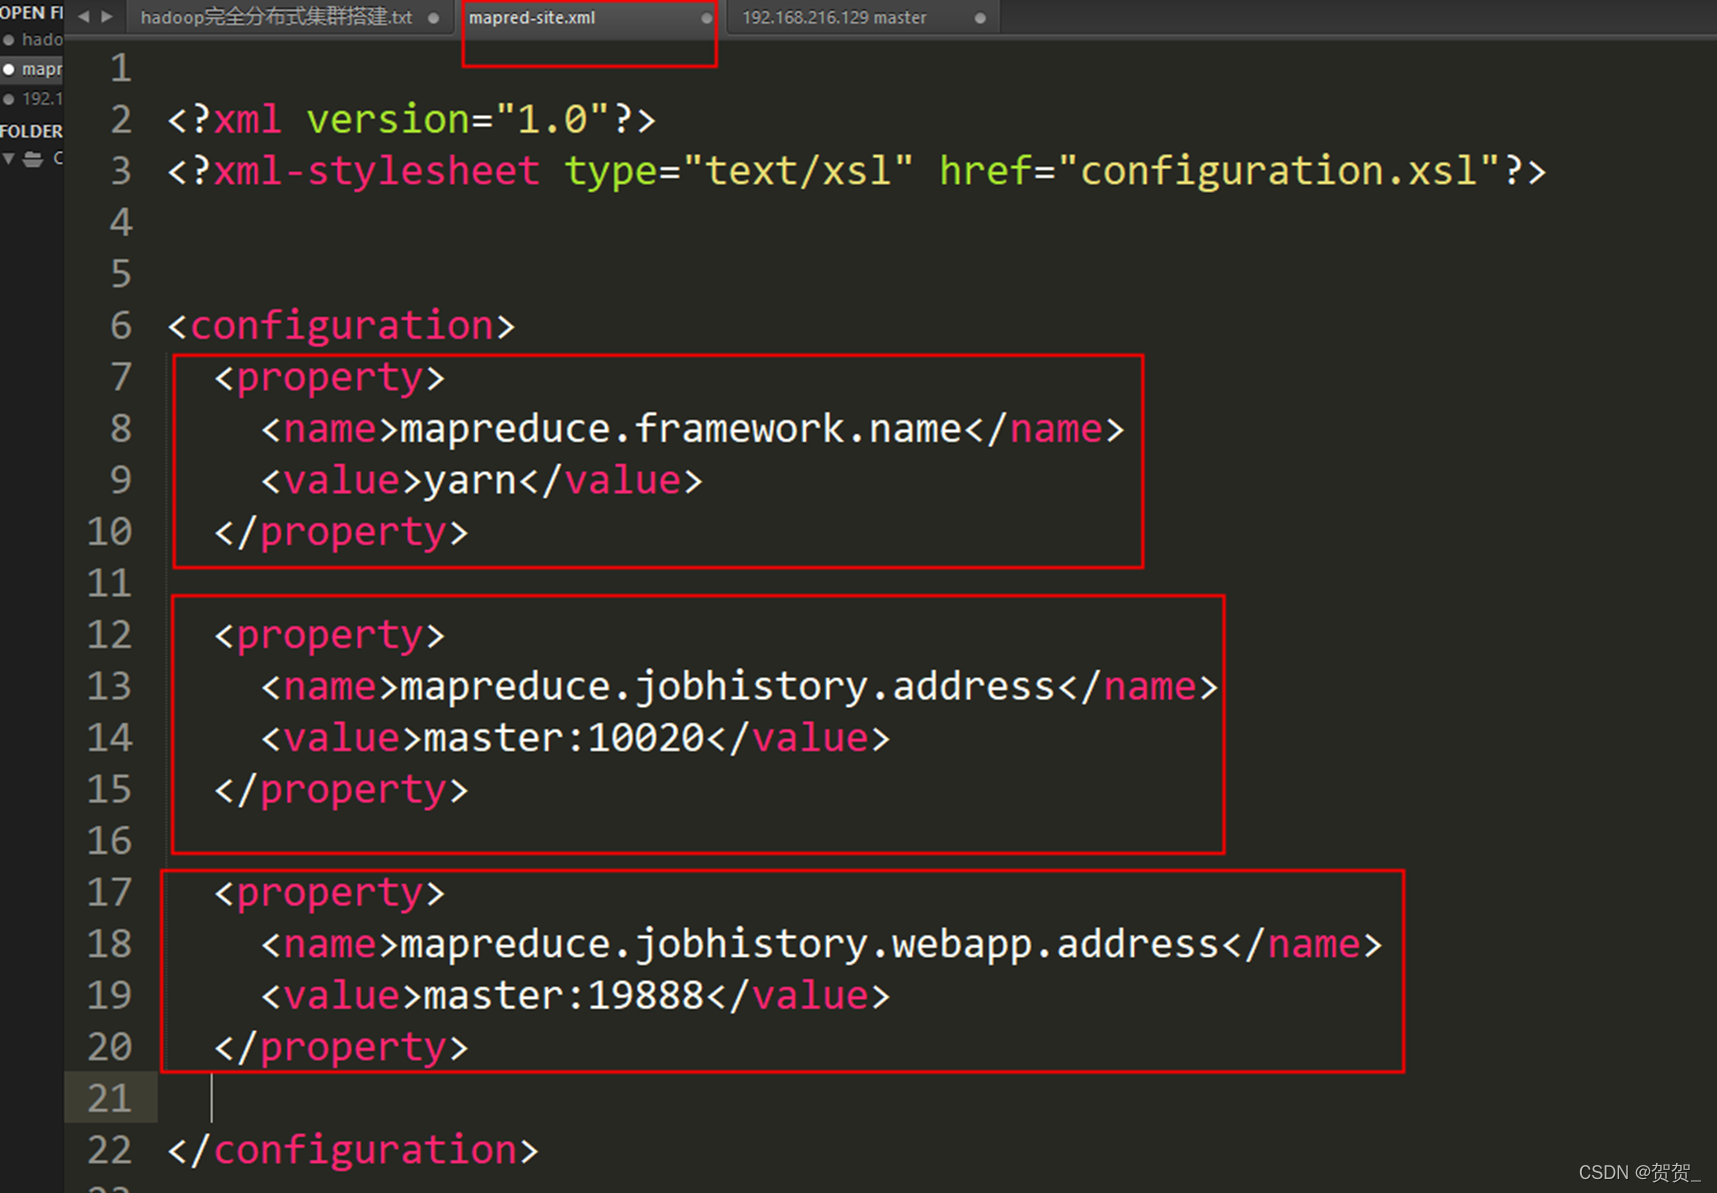Image resolution: width=1717 pixels, height=1193 pixels.
Task: Click the closing property tag on line 20
Action: point(341,1047)
